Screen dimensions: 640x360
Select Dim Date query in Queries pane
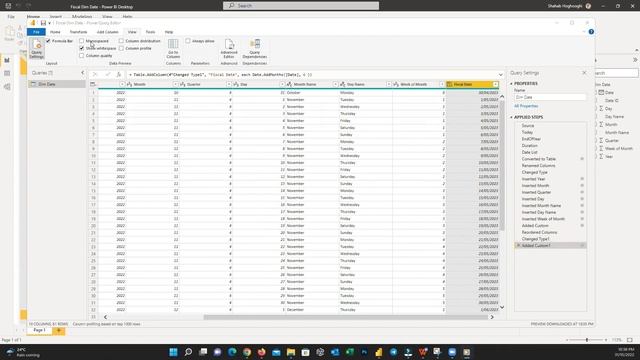click(57, 84)
